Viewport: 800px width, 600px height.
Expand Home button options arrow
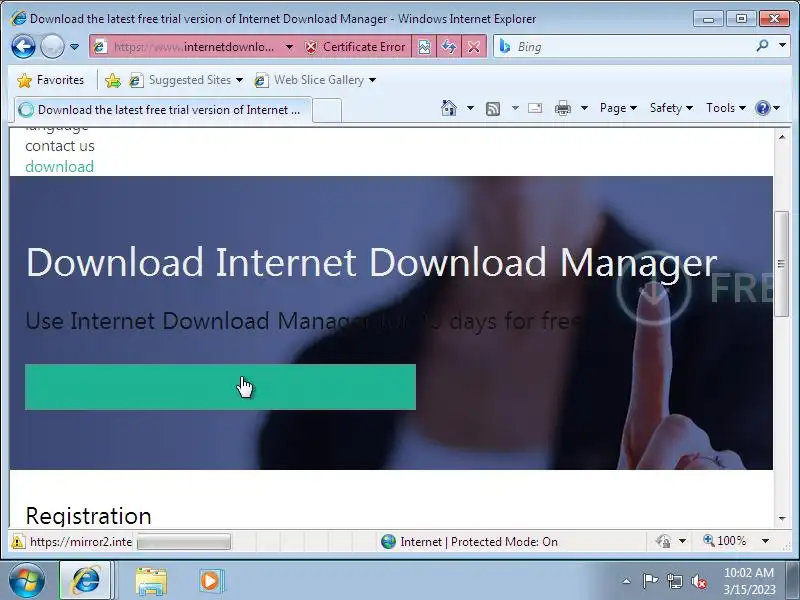click(470, 108)
